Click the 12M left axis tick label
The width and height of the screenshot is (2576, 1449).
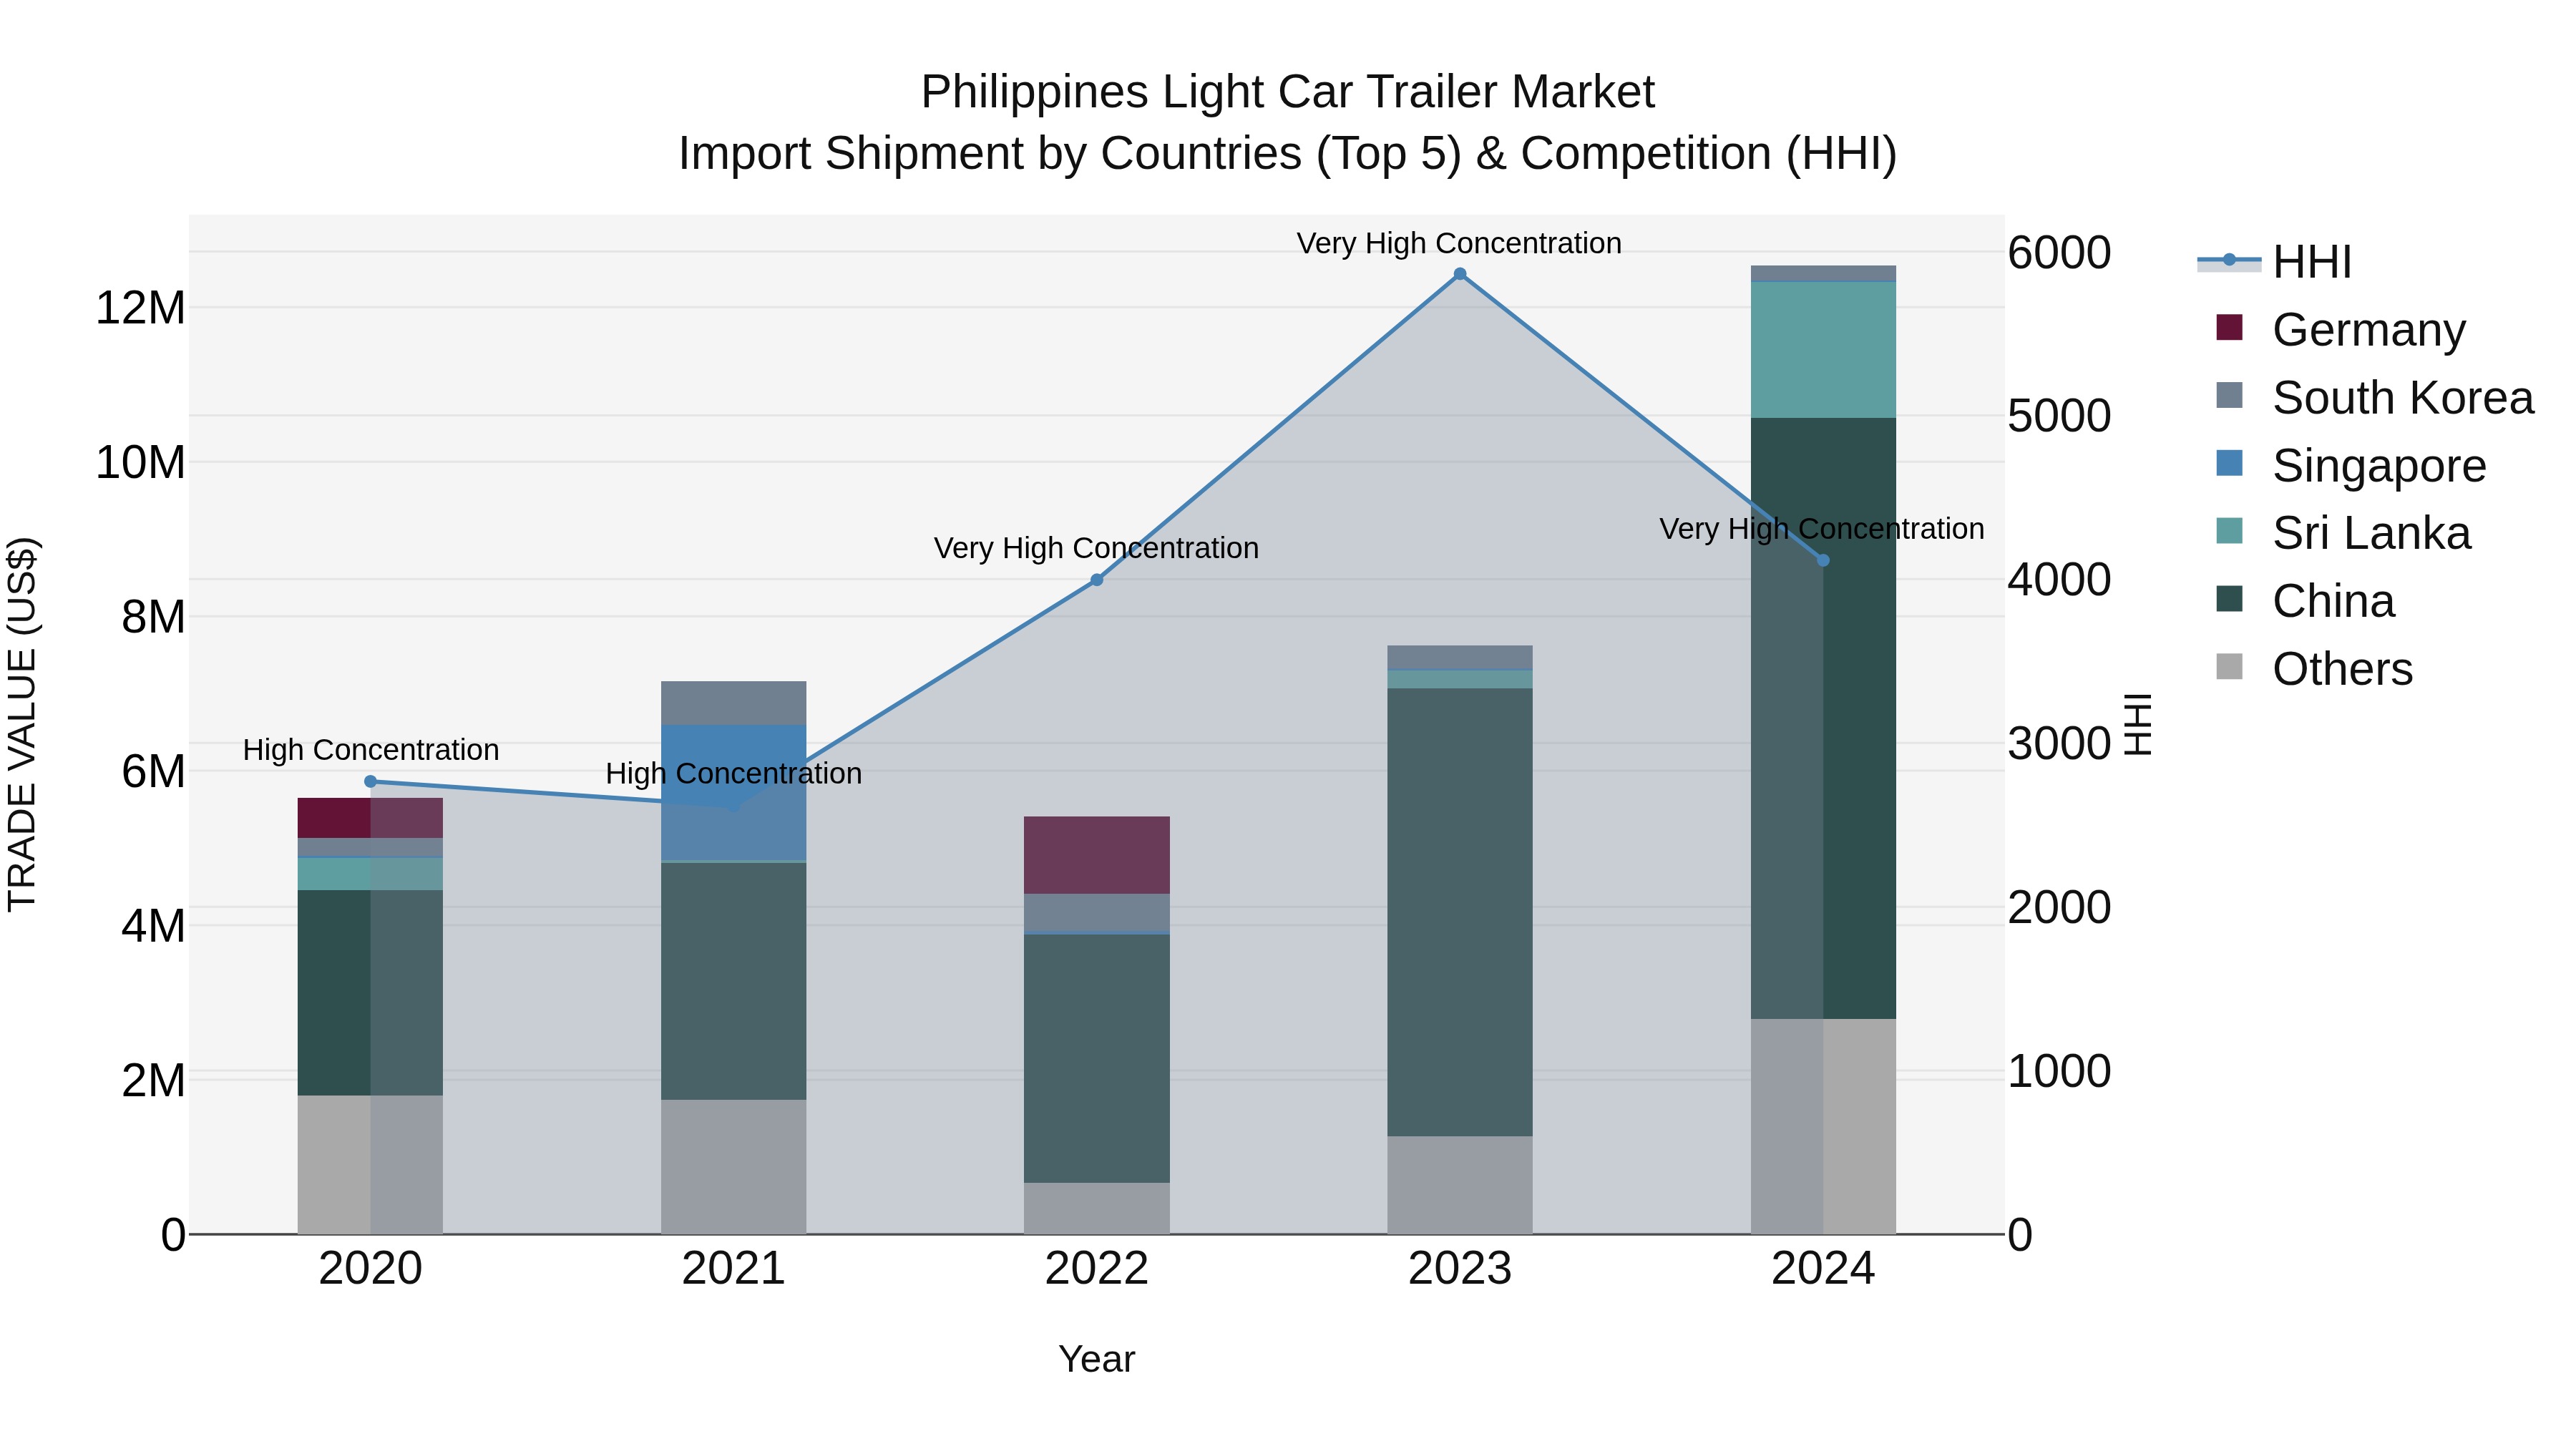point(140,308)
